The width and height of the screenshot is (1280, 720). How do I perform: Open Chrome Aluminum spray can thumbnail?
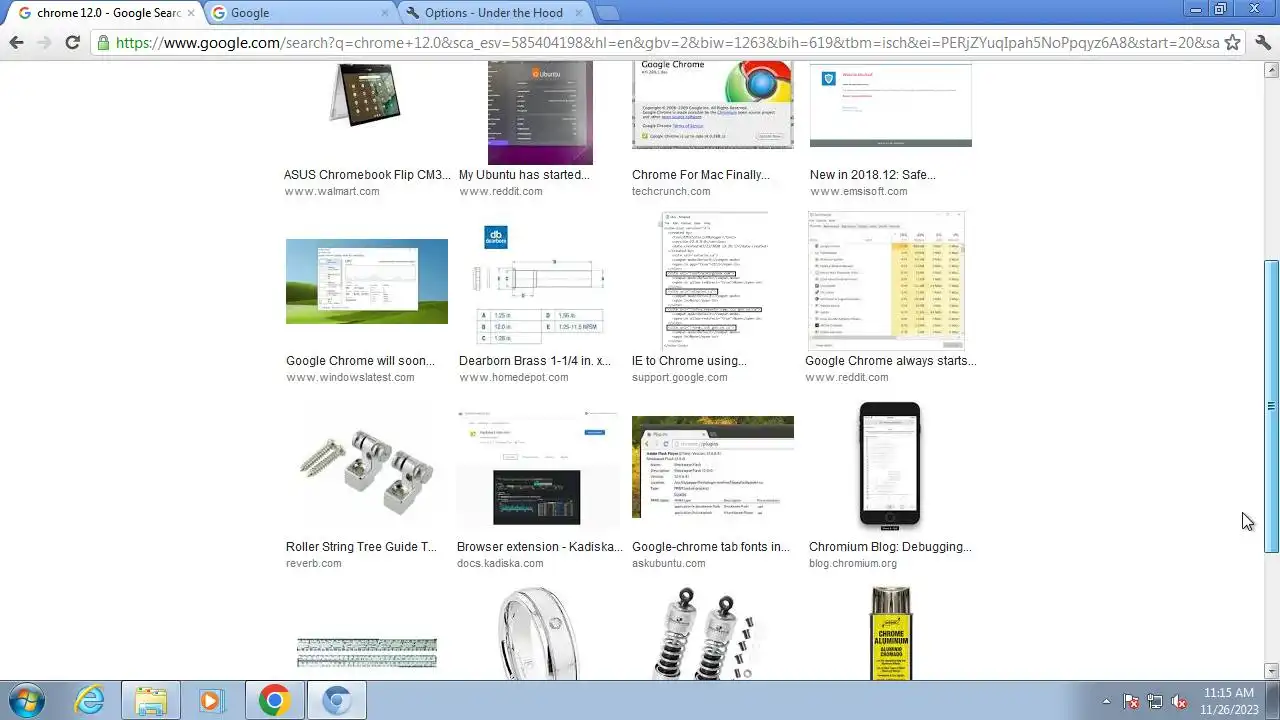[890, 633]
